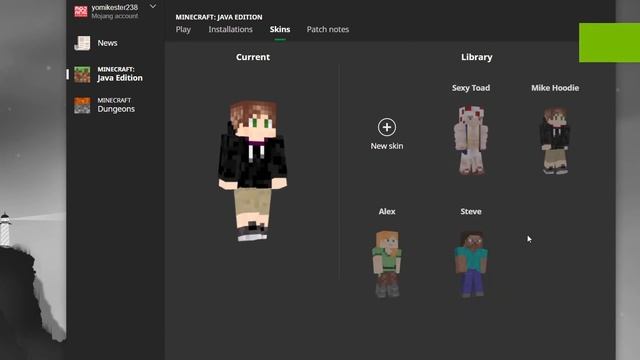
Task: Switch to the Play tab
Action: (x=183, y=29)
